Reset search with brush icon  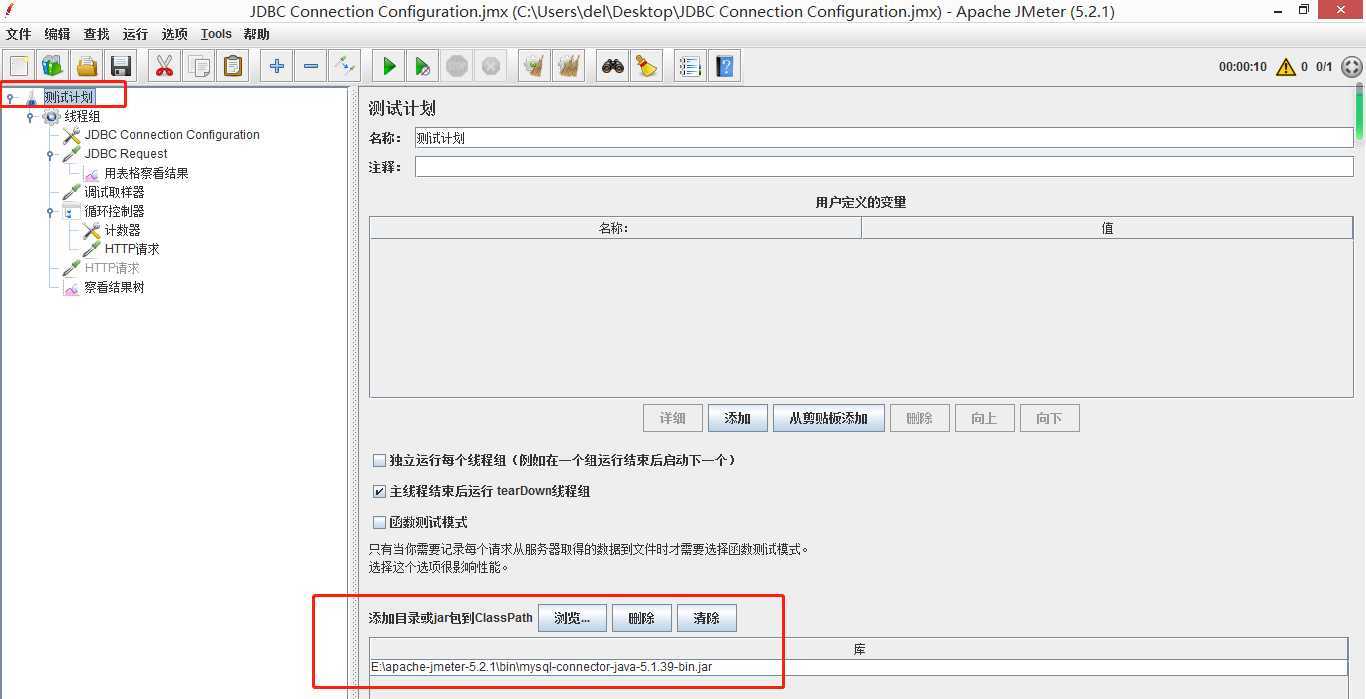(x=647, y=66)
